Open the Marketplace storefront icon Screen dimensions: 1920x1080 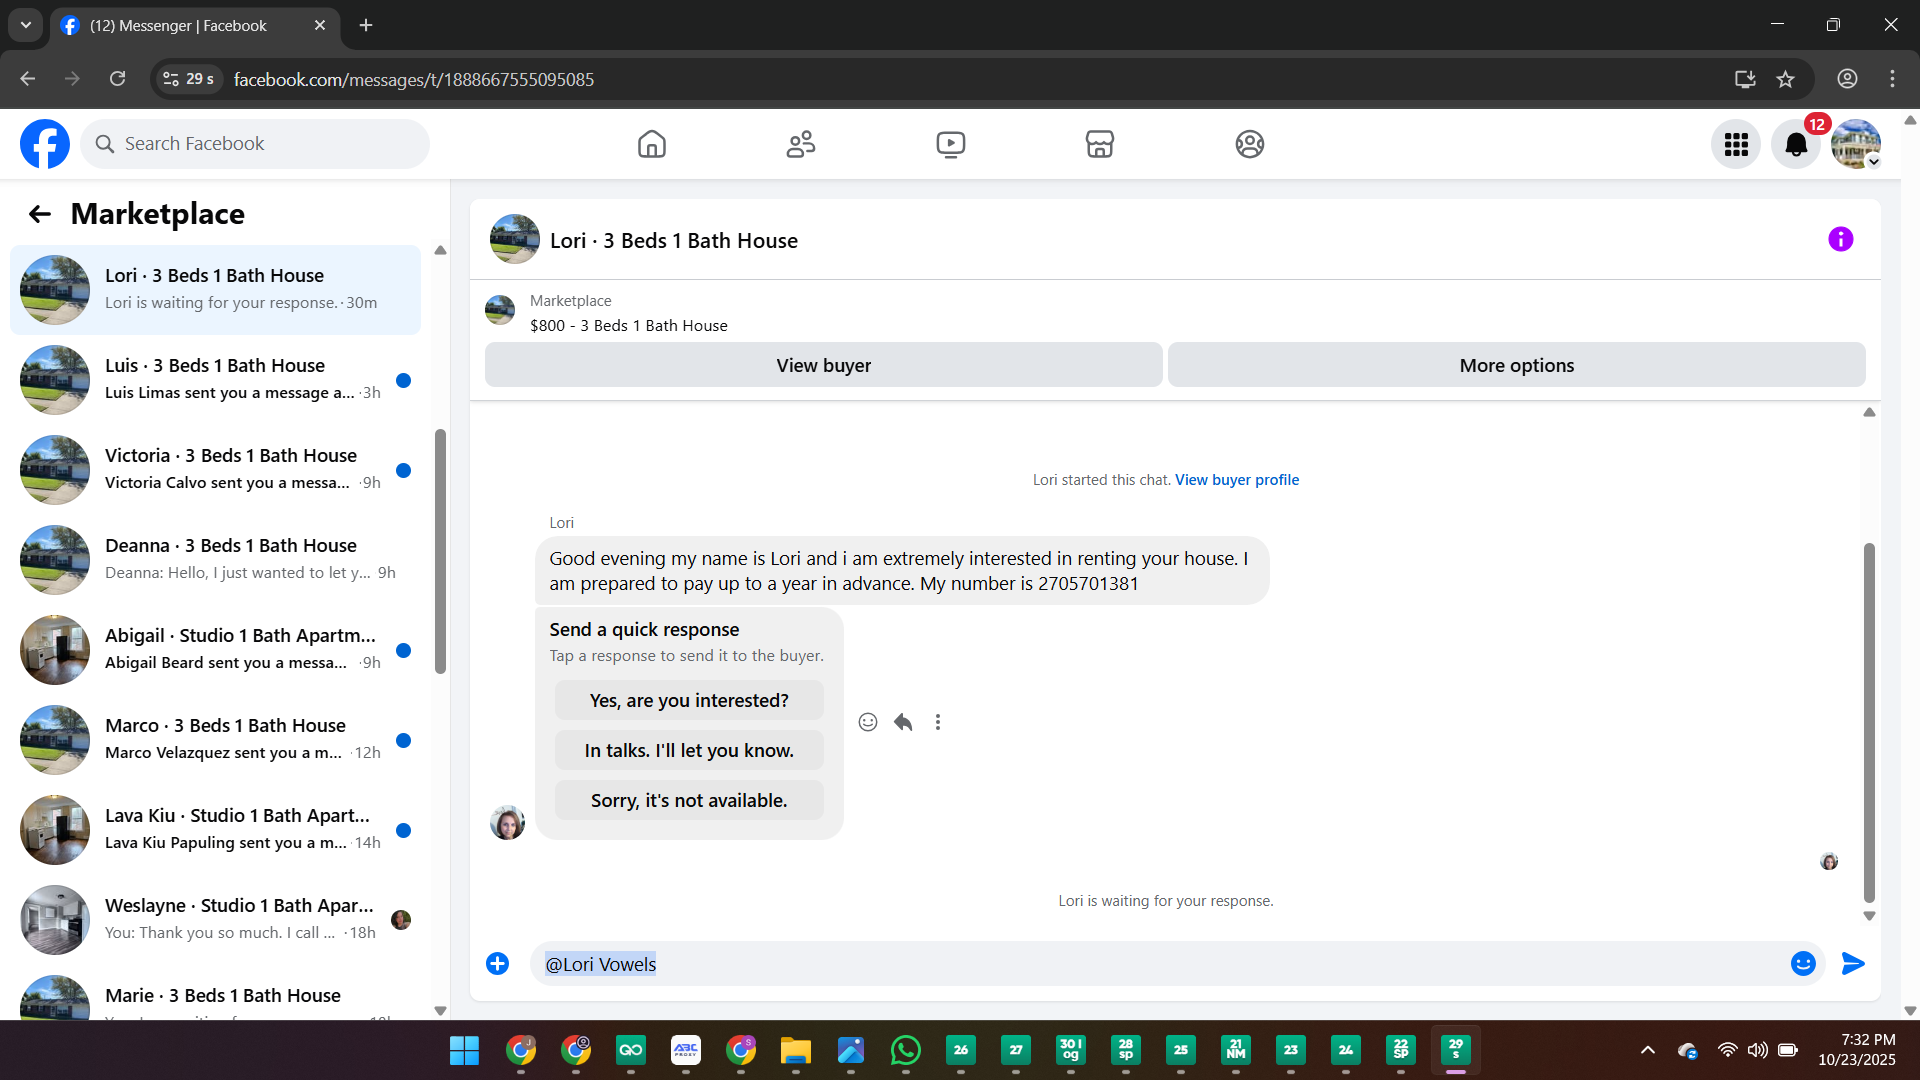(1099, 144)
